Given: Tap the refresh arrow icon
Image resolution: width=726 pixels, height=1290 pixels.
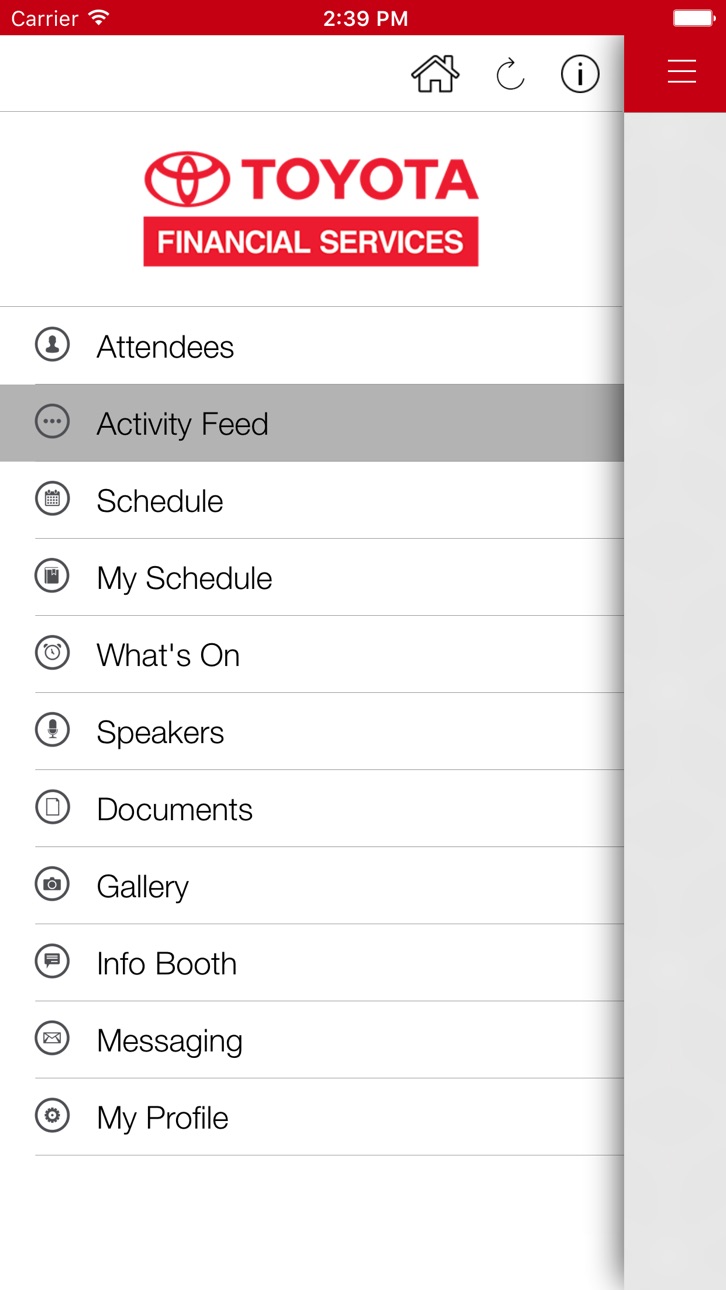Looking at the screenshot, I should (x=510, y=74).
